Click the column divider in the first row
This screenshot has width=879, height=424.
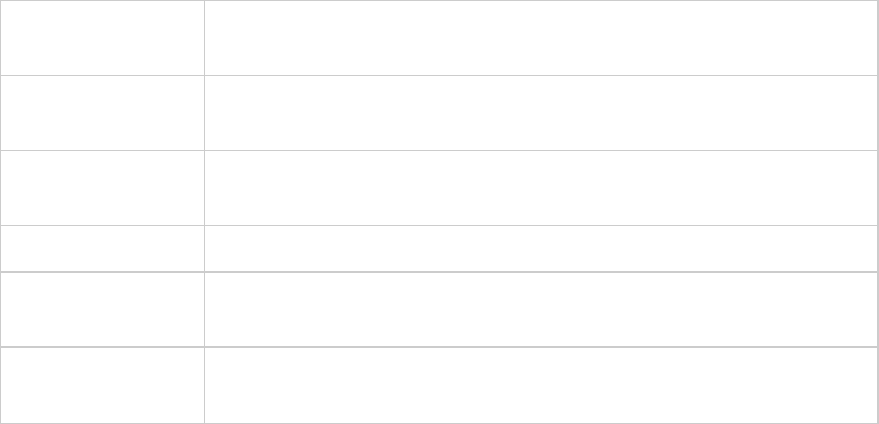pos(204,38)
